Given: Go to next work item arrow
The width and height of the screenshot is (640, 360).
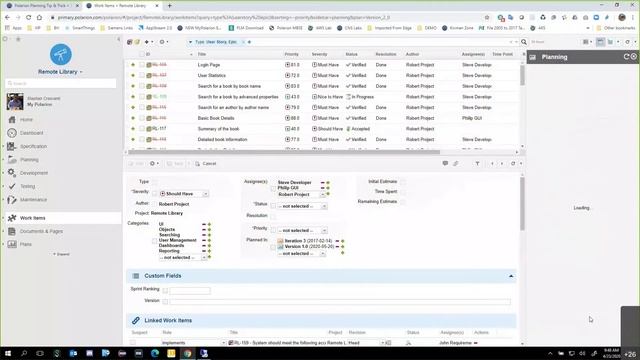Looking at the screenshot, I should 502,163.
